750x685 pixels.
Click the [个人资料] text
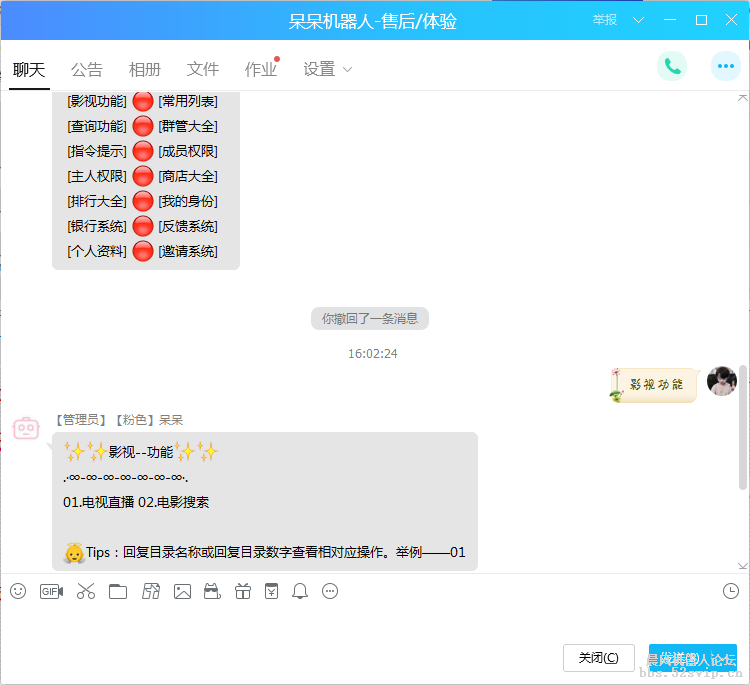pyautogui.click(x=97, y=251)
